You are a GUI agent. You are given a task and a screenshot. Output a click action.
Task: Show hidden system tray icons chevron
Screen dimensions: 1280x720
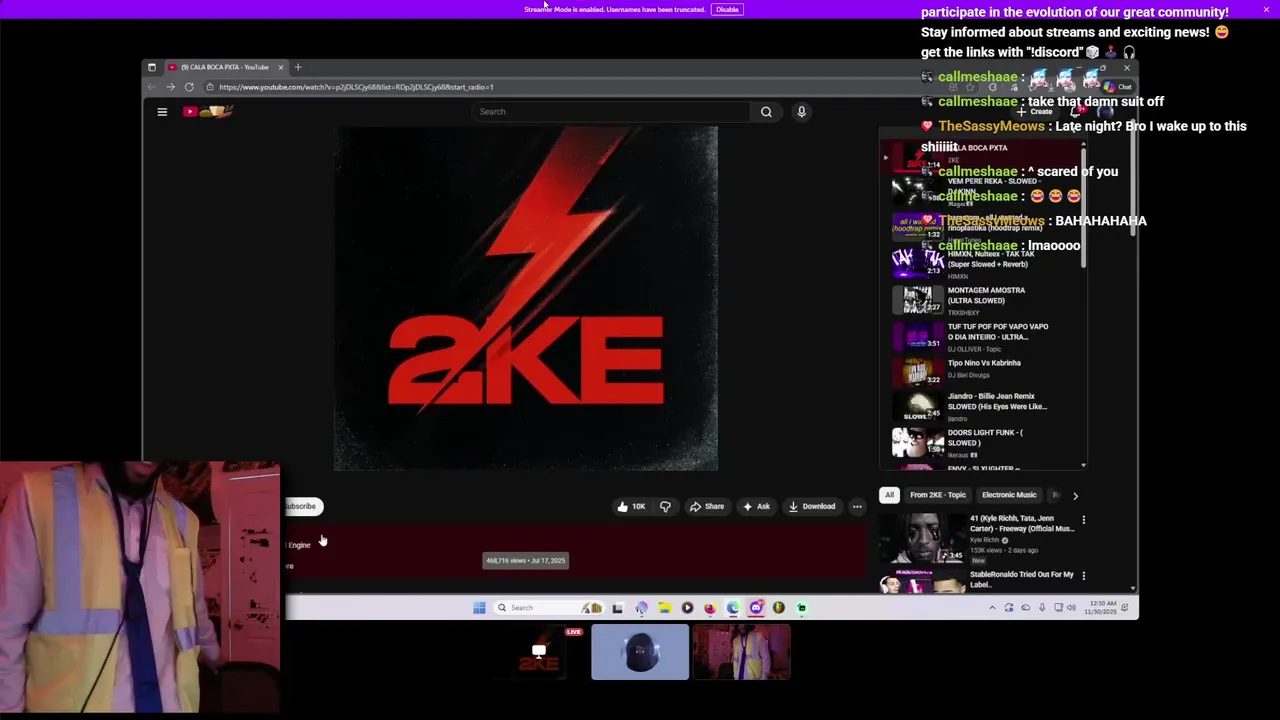coord(992,608)
